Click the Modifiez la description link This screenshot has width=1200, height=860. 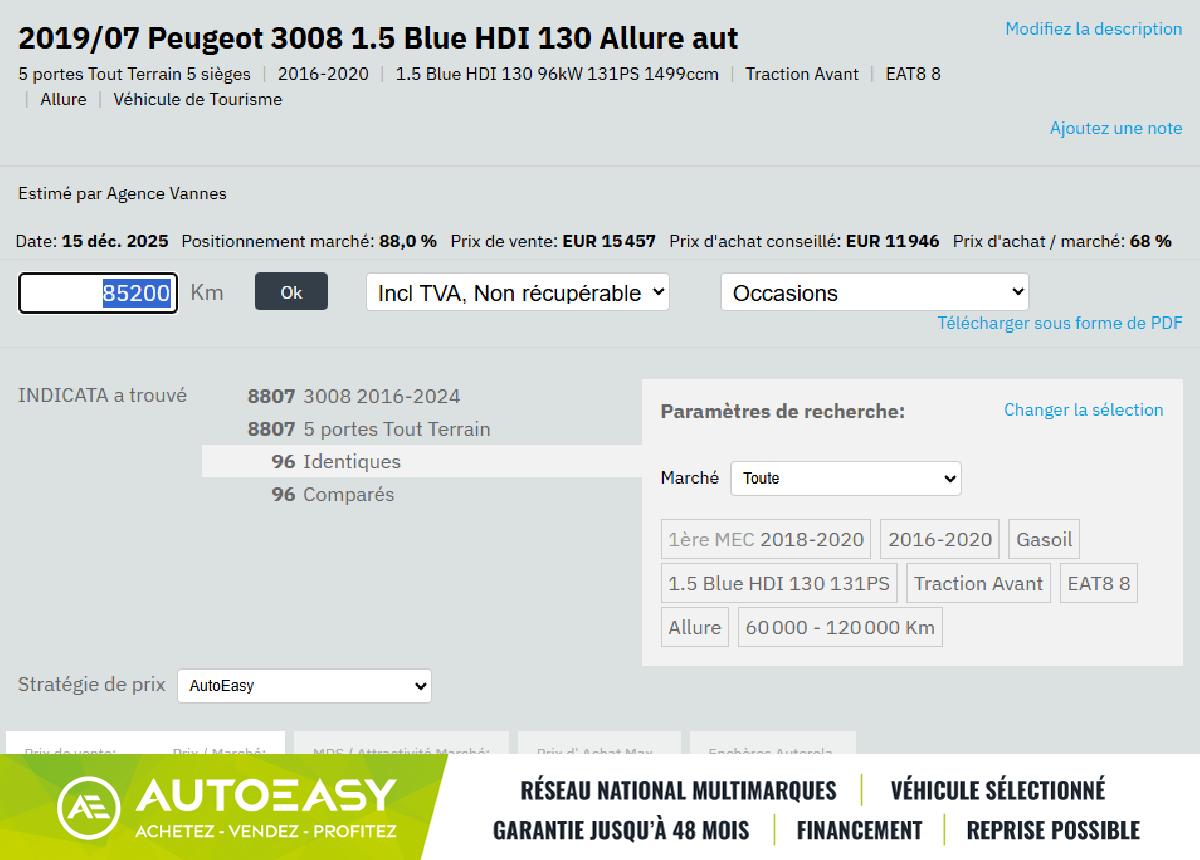pyautogui.click(x=1093, y=29)
